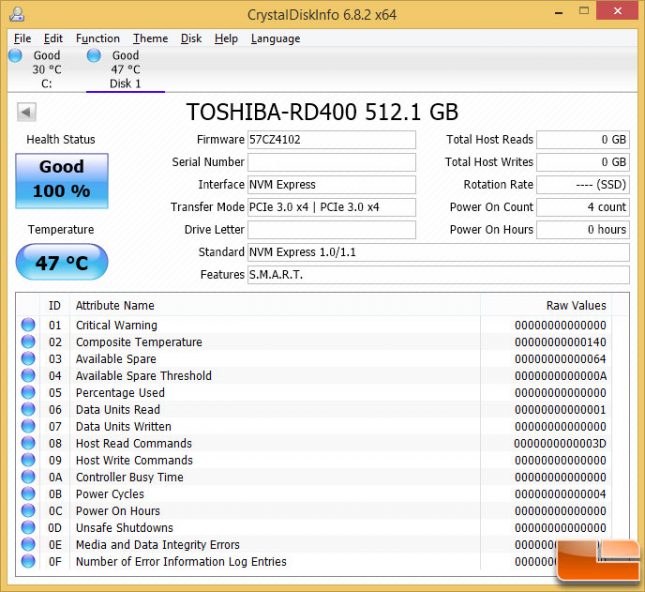Click the empty Drive Letter field

[x=331, y=230]
